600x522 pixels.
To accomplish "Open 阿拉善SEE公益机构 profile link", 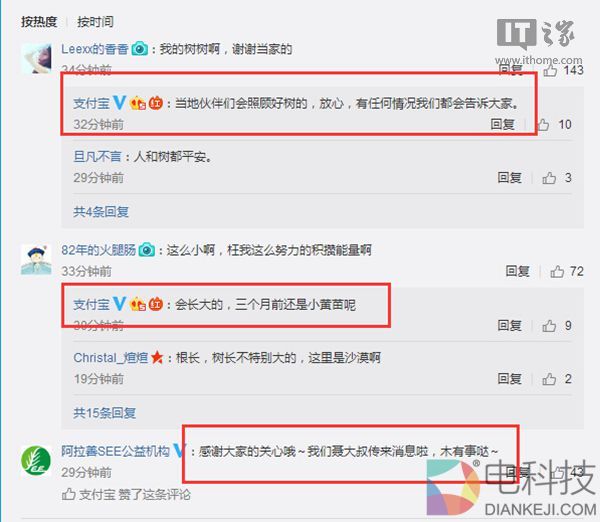I will (115, 451).
